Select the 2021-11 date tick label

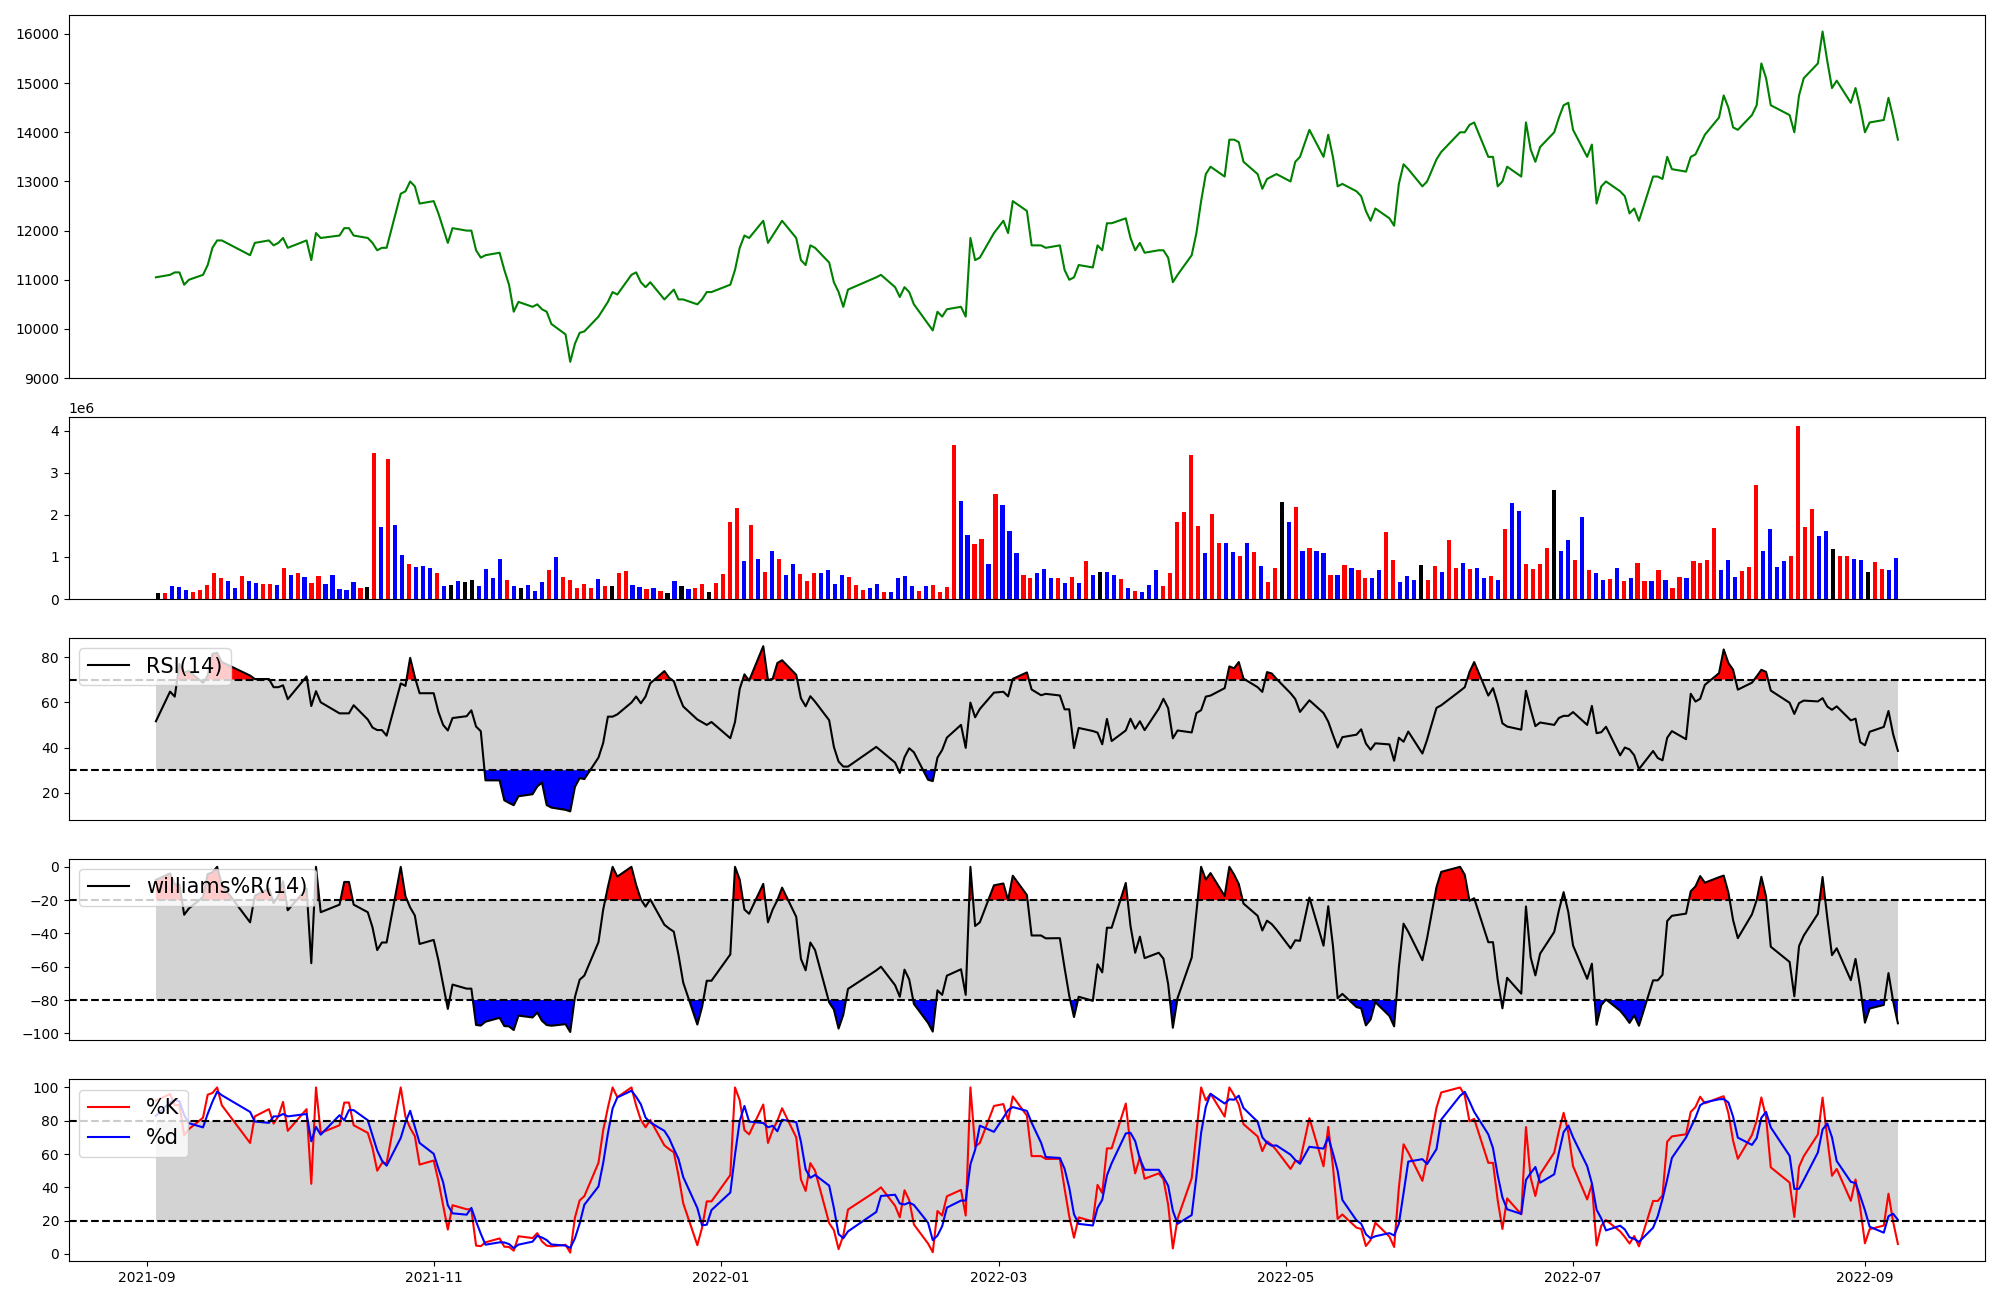coord(434,1277)
